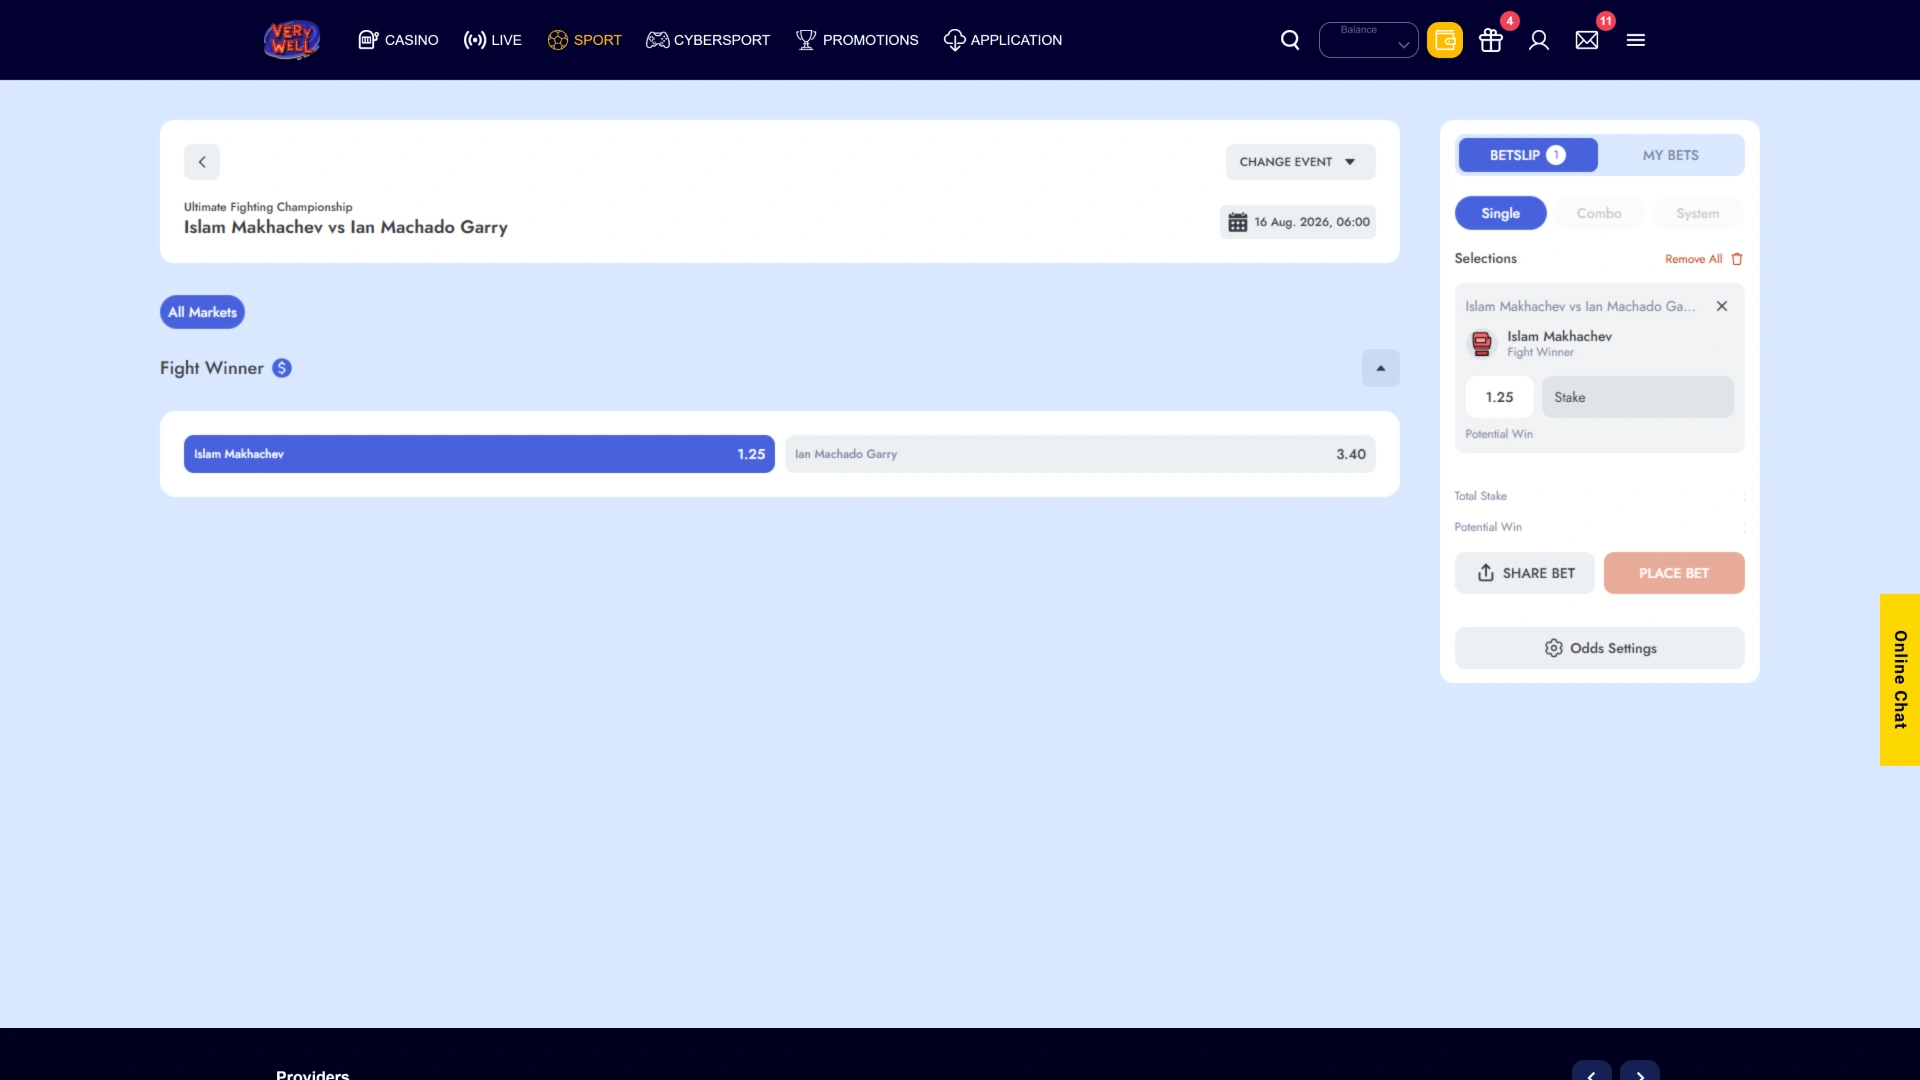Open the Cybersport section
This screenshot has height=1080, width=1920.
708,40
